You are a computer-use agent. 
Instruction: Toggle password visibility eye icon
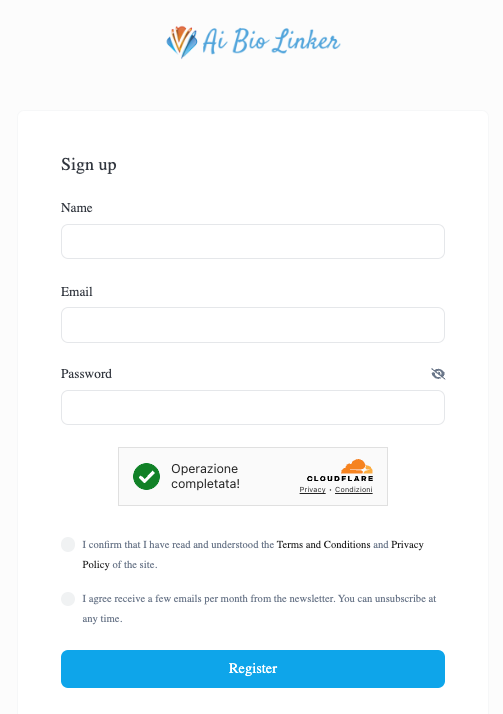pos(438,374)
